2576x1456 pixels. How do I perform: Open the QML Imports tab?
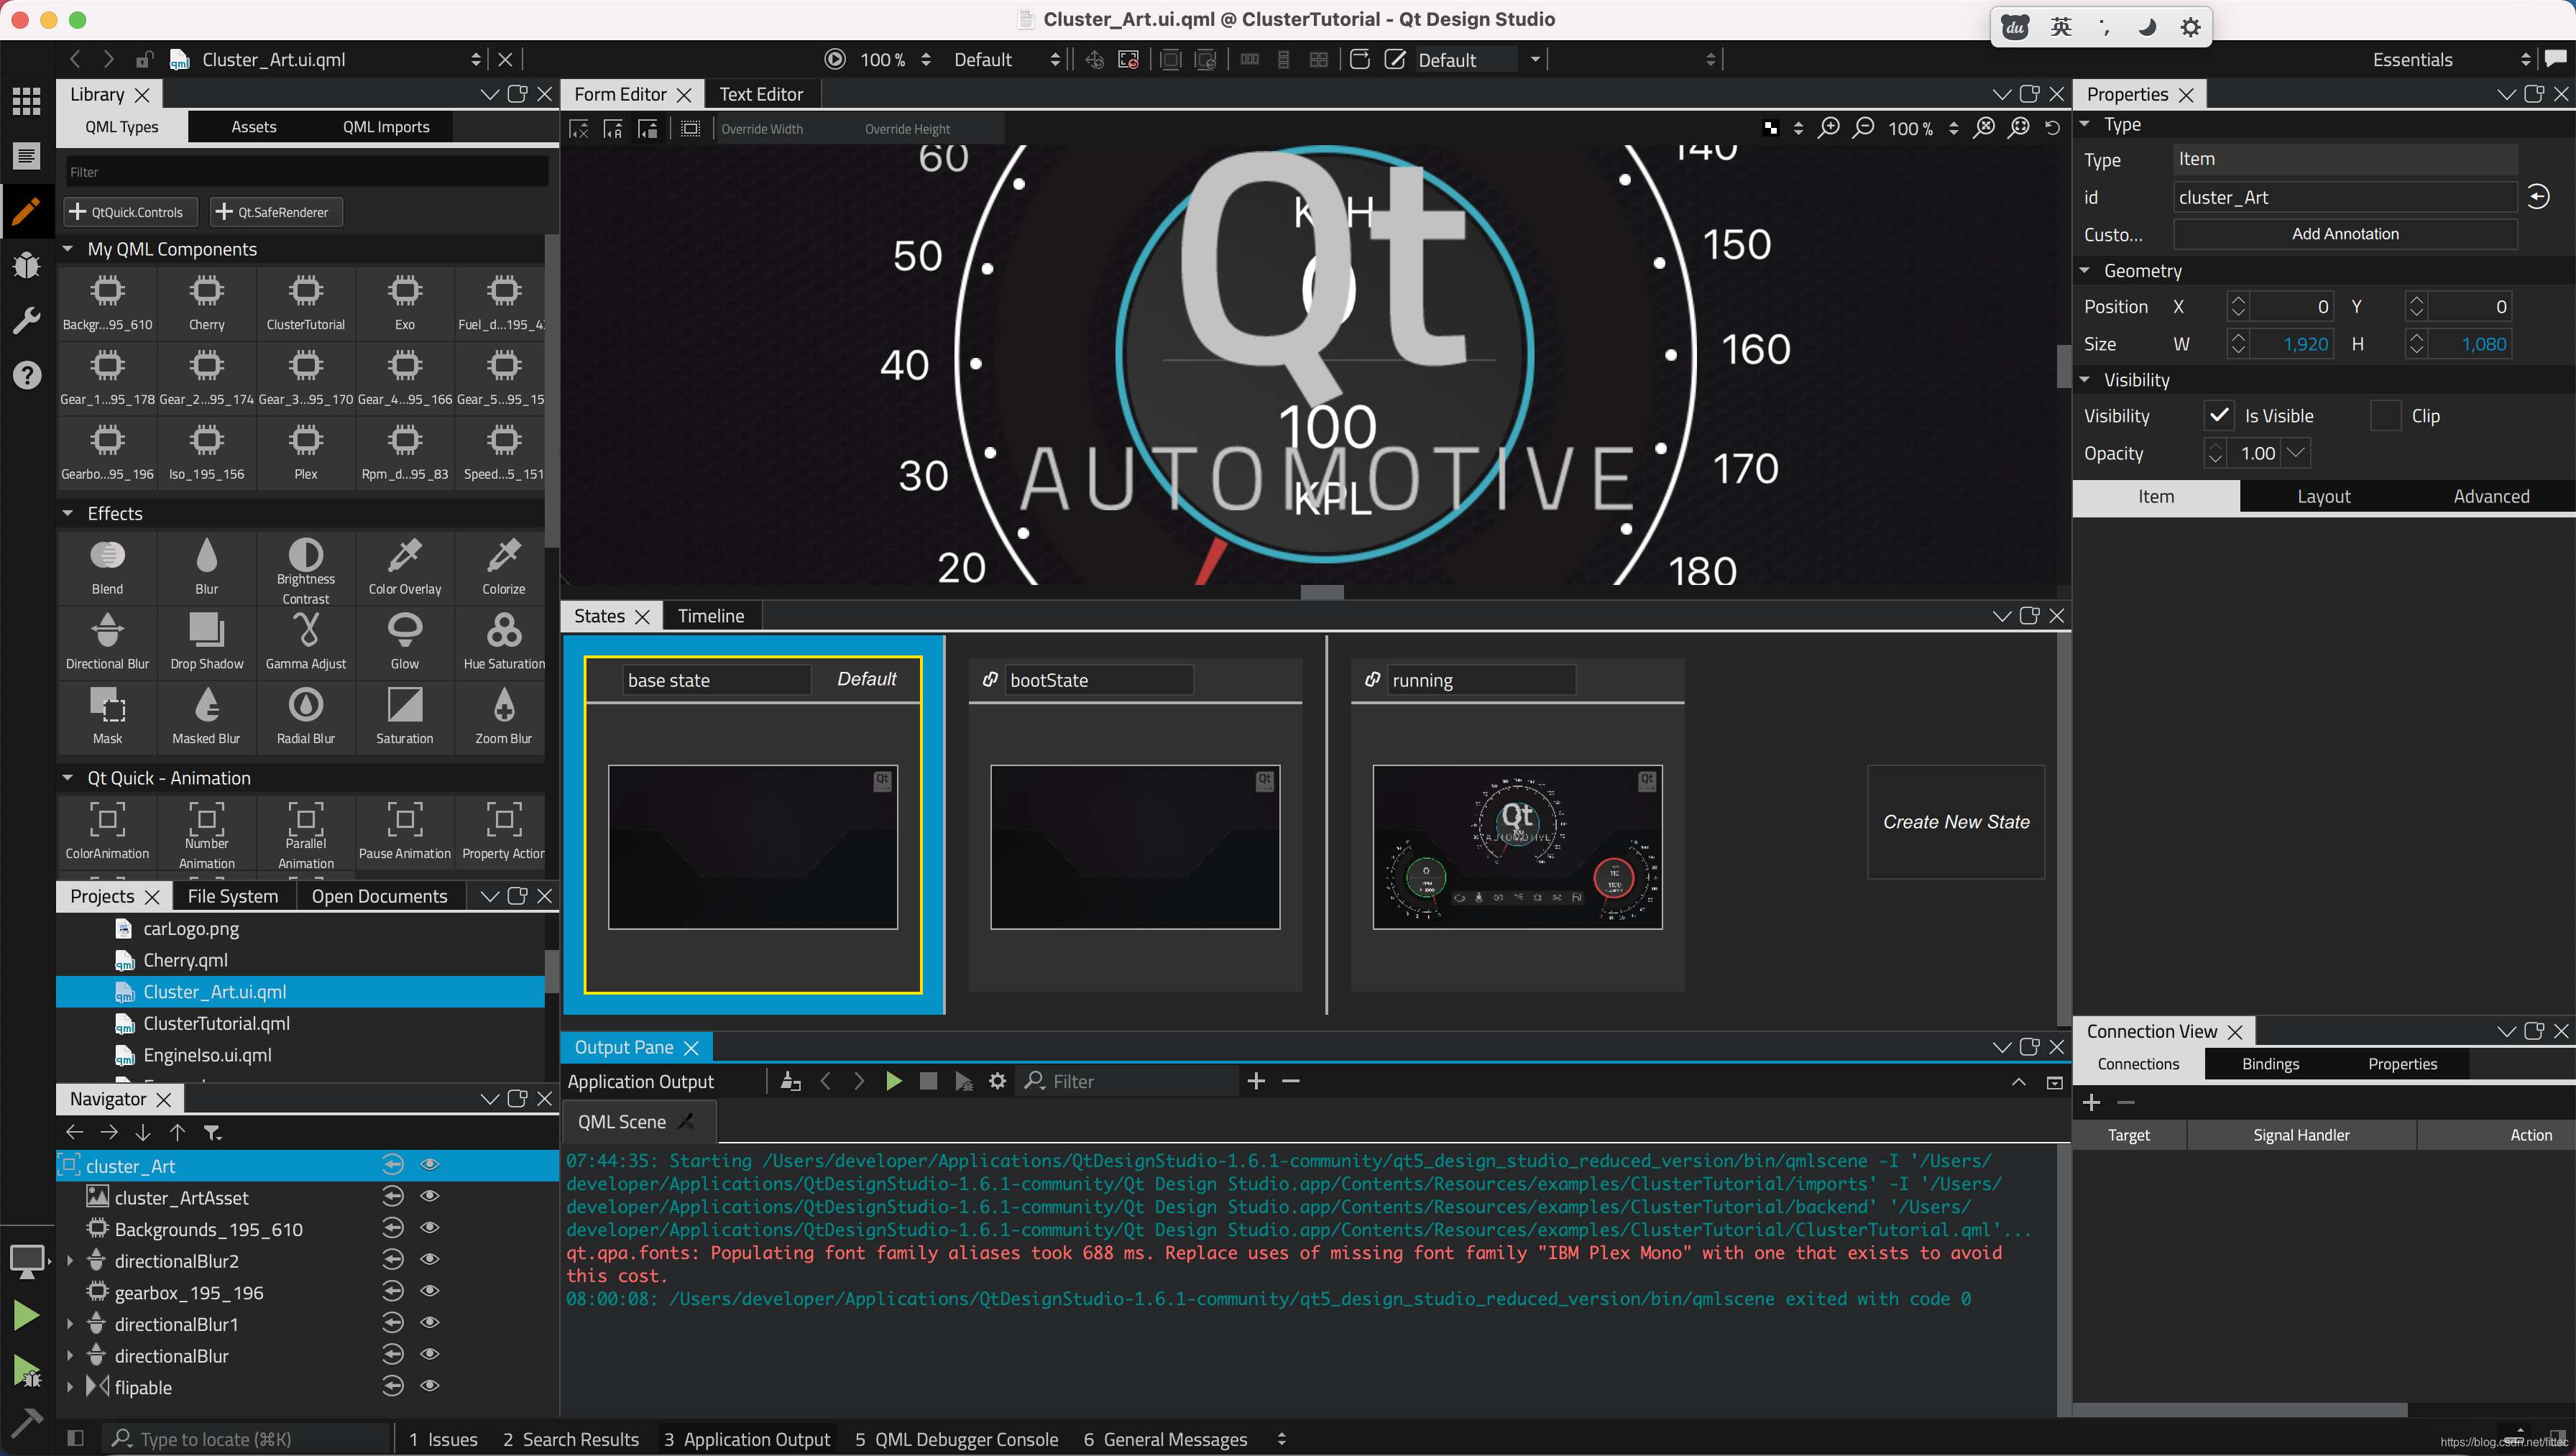(386, 127)
